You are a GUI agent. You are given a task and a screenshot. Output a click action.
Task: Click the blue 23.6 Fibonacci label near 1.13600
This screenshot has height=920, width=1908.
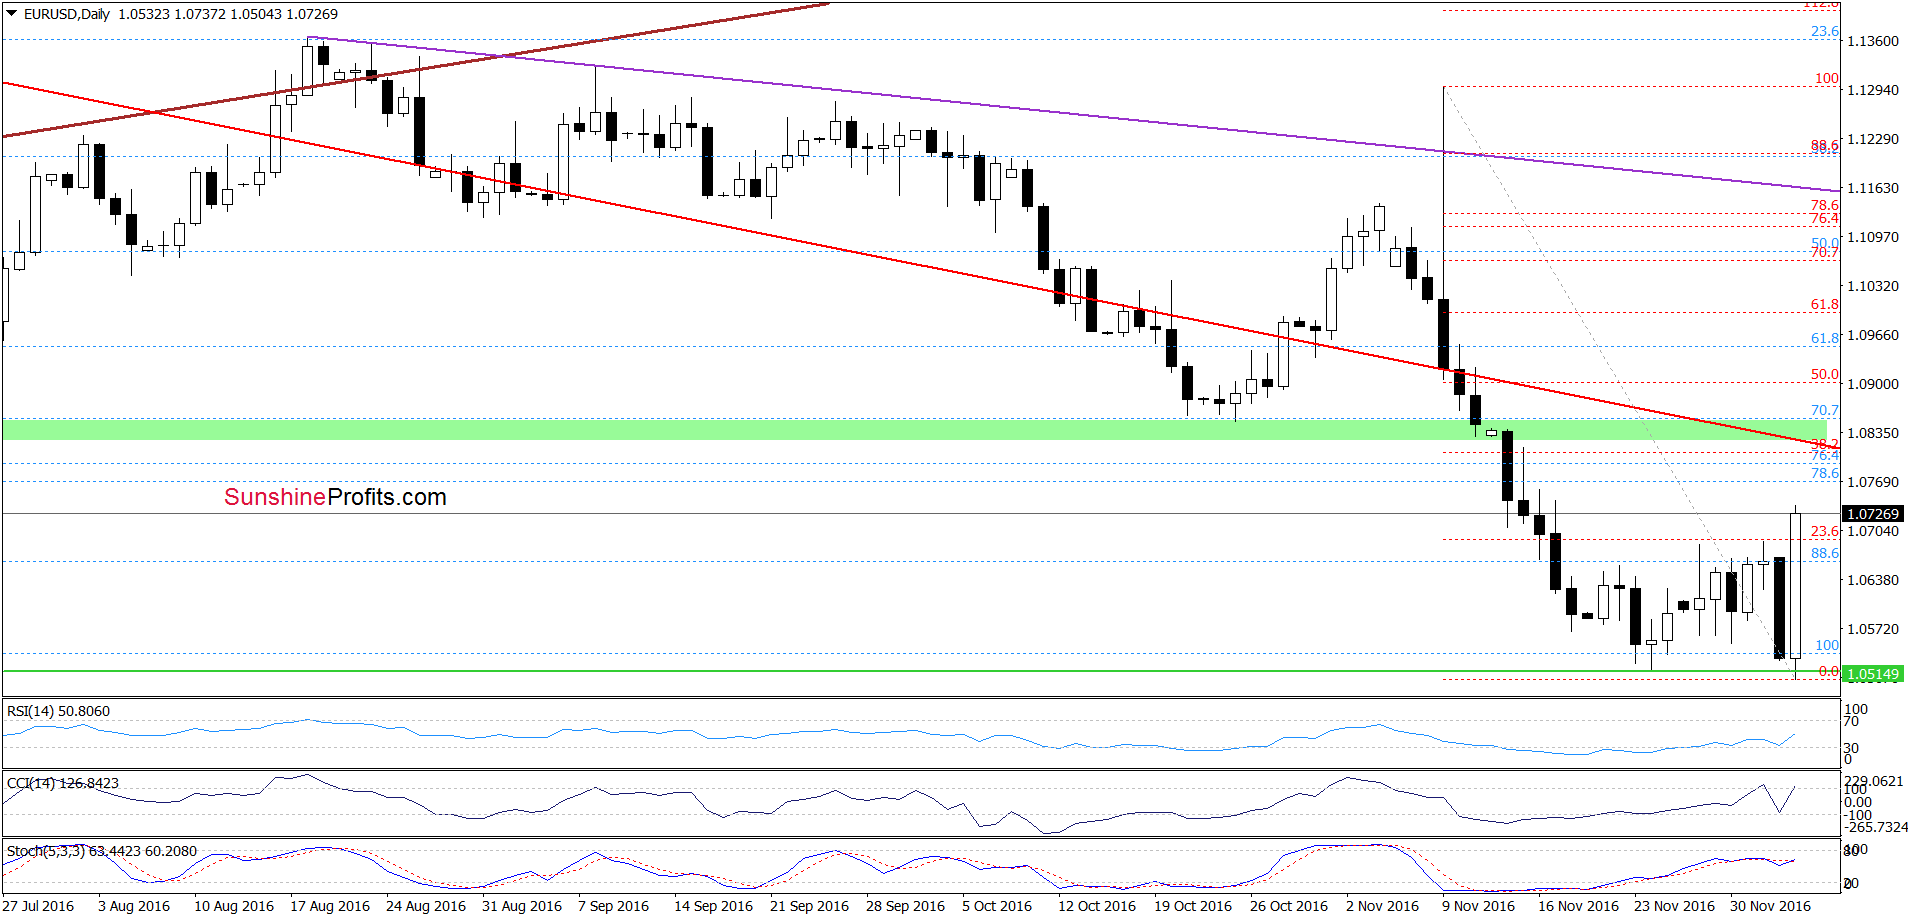click(1825, 31)
